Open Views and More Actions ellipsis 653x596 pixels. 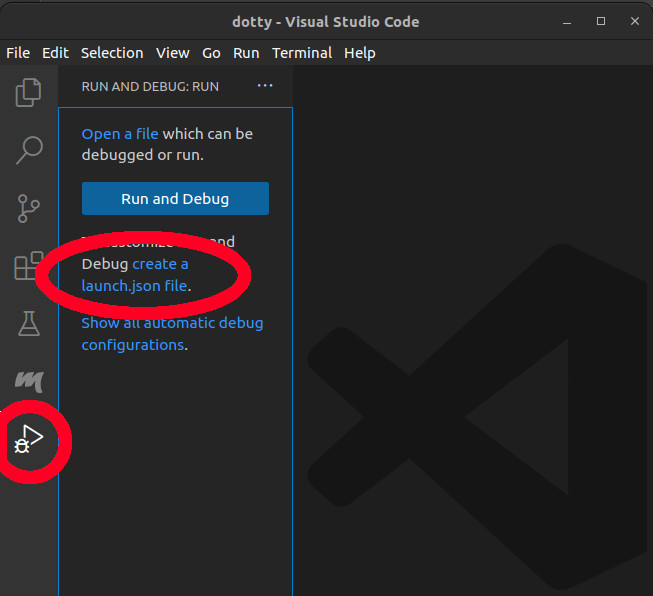click(265, 86)
